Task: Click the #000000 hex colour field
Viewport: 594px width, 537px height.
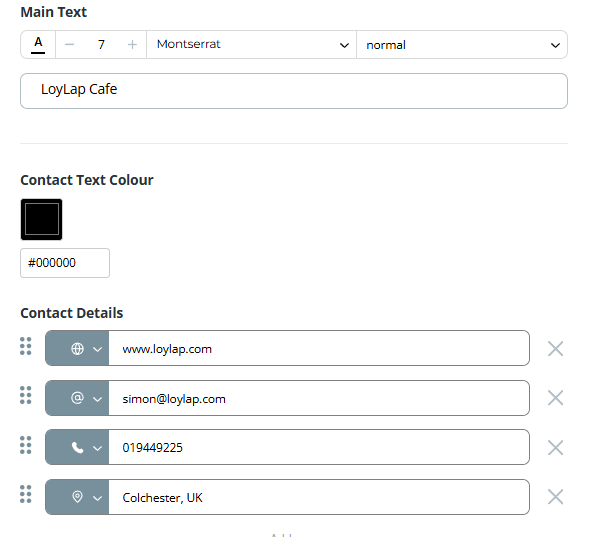Action: pyautogui.click(x=65, y=263)
